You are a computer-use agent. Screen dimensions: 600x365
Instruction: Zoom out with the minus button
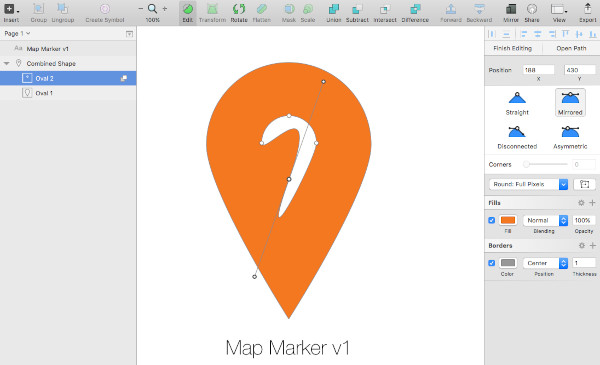point(140,8)
